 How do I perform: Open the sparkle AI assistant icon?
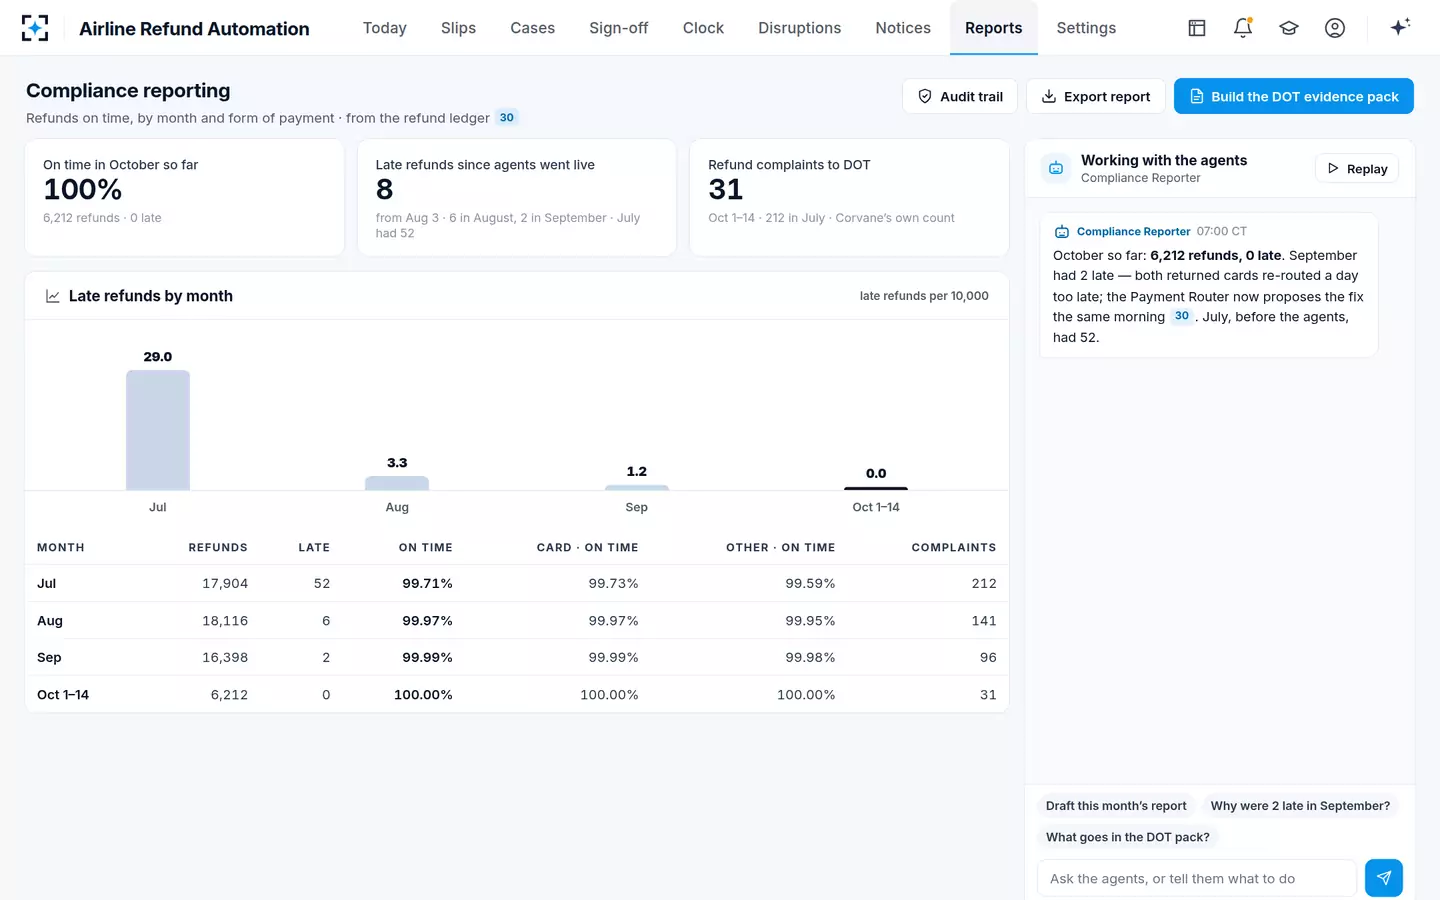[x=1400, y=27]
